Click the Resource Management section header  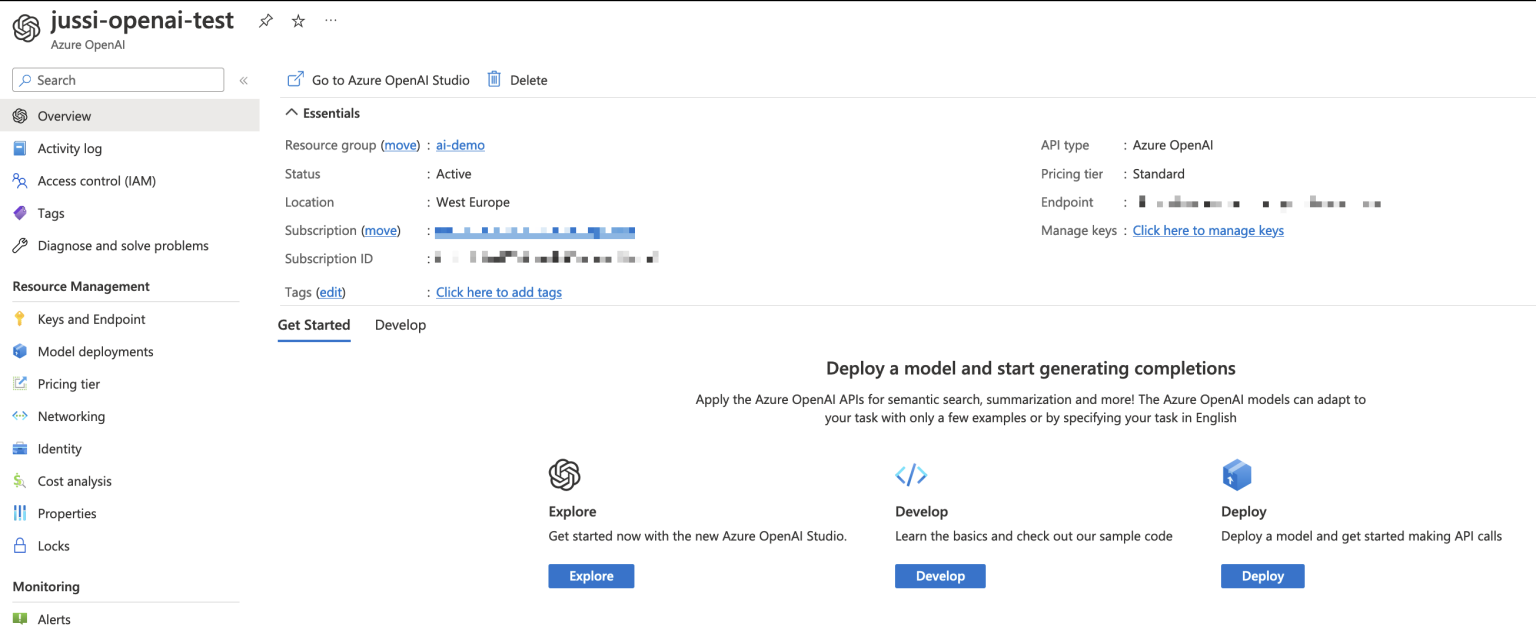click(81, 286)
